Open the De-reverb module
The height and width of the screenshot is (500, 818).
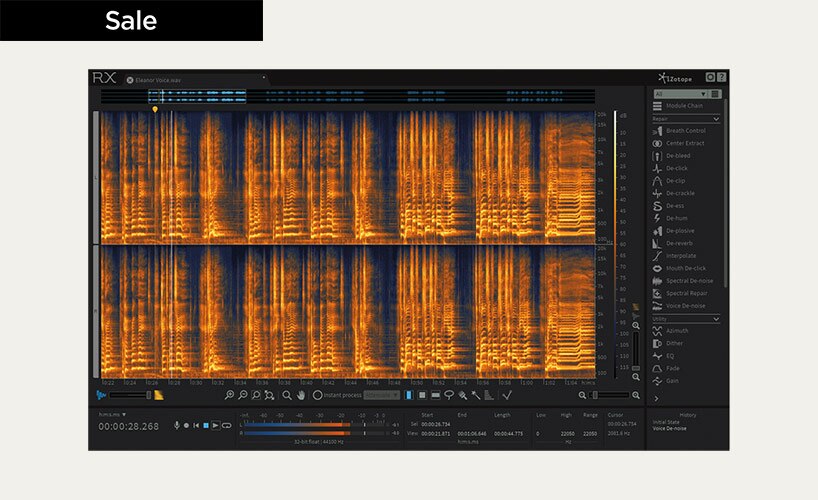coord(672,243)
